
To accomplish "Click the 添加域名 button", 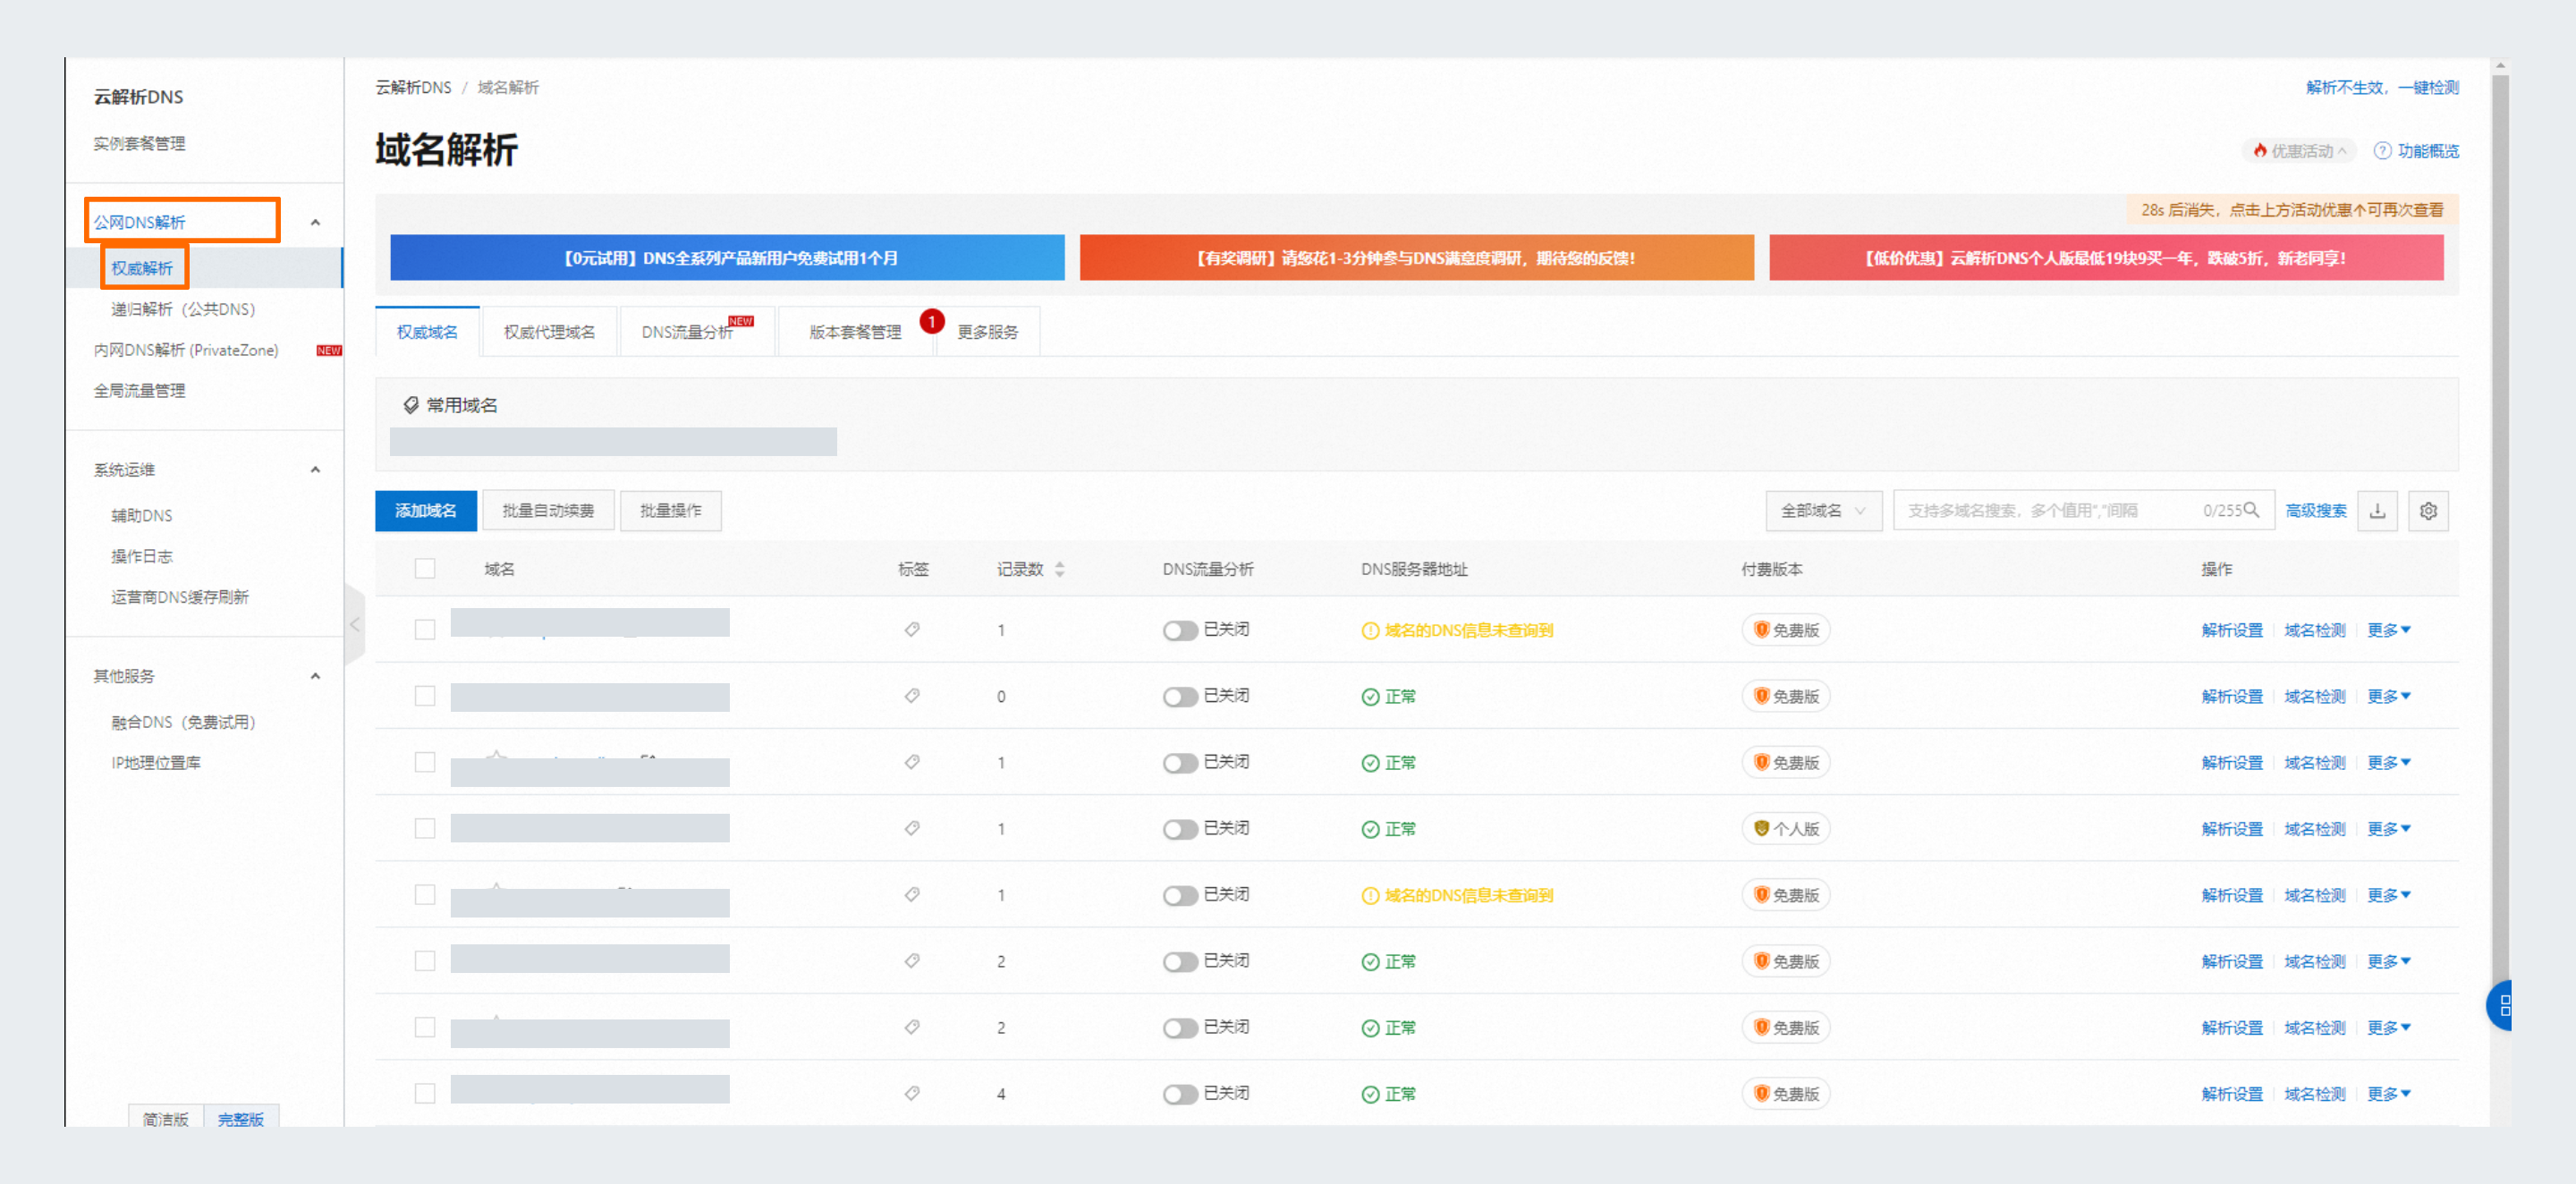I will click(x=425, y=511).
